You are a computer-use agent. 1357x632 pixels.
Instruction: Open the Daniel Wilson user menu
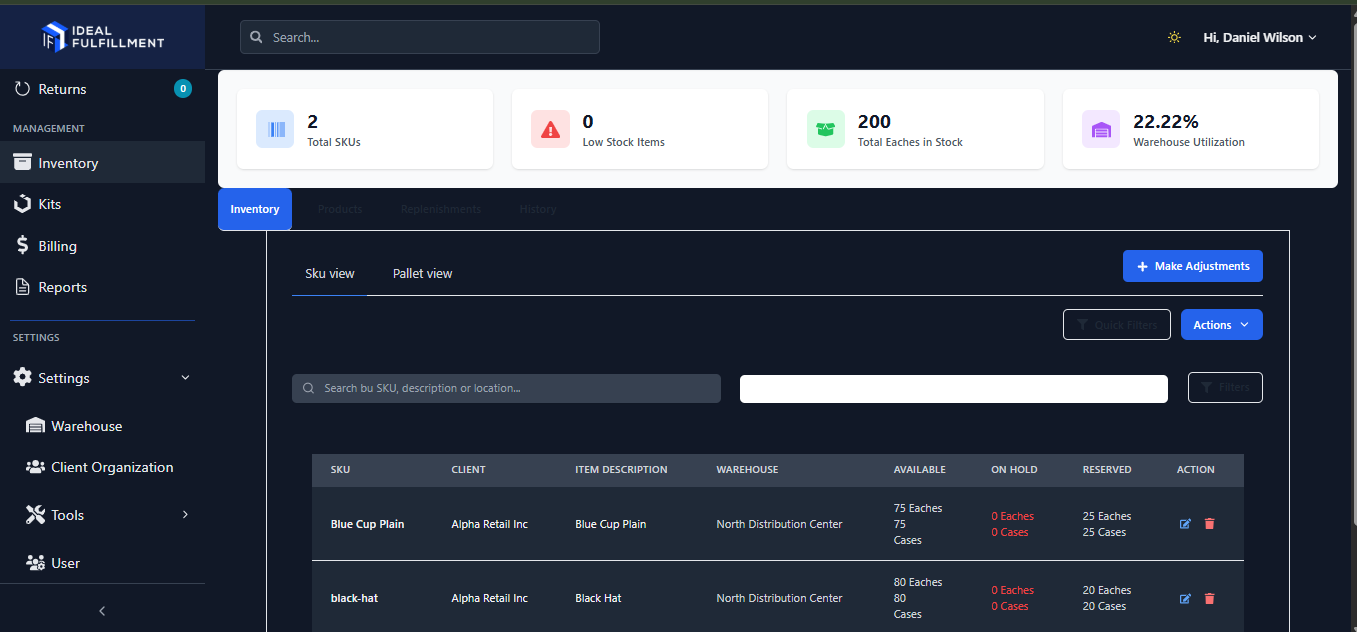[x=1260, y=37]
